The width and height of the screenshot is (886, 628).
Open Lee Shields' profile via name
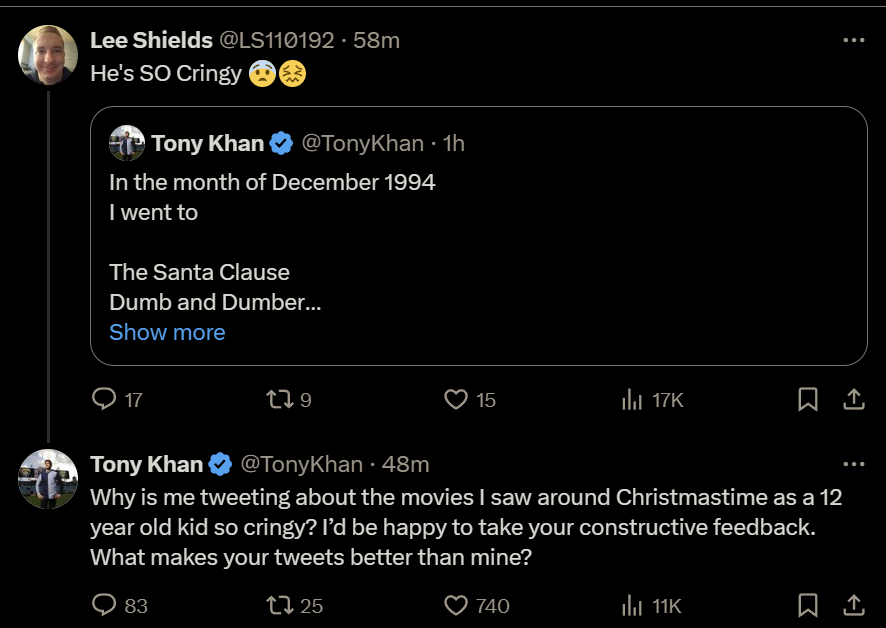(151, 40)
